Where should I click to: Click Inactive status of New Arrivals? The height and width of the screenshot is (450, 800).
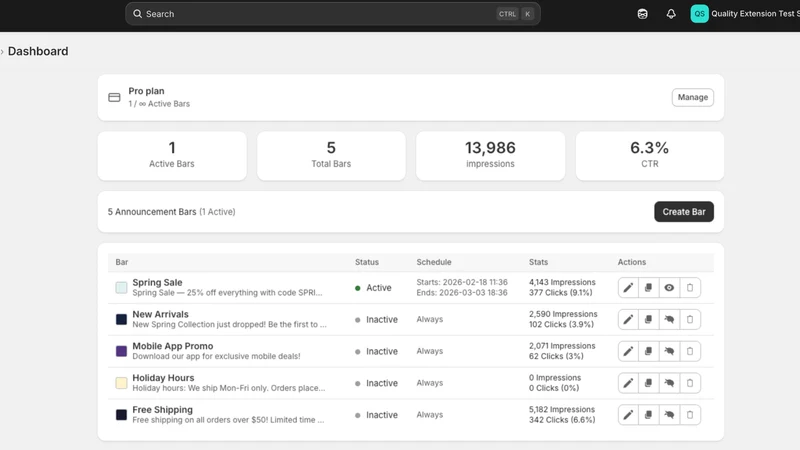point(377,319)
